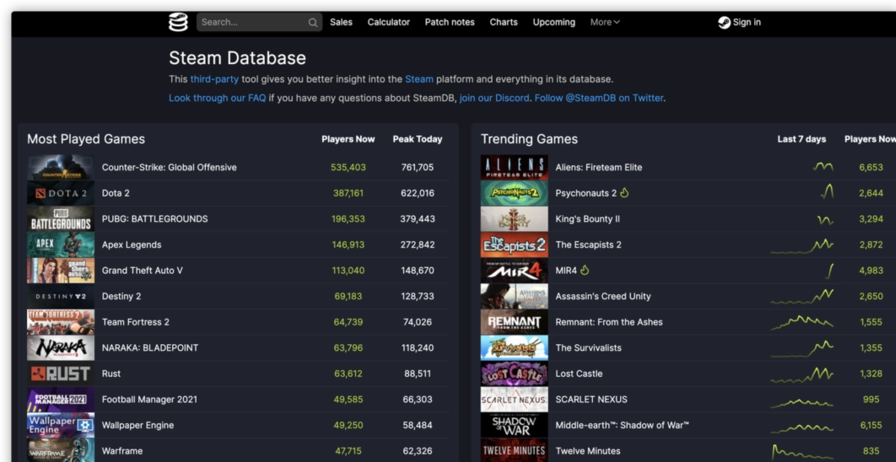This screenshot has width=896, height=462.
Task: Open Look through our FAQ link
Action: 217,98
